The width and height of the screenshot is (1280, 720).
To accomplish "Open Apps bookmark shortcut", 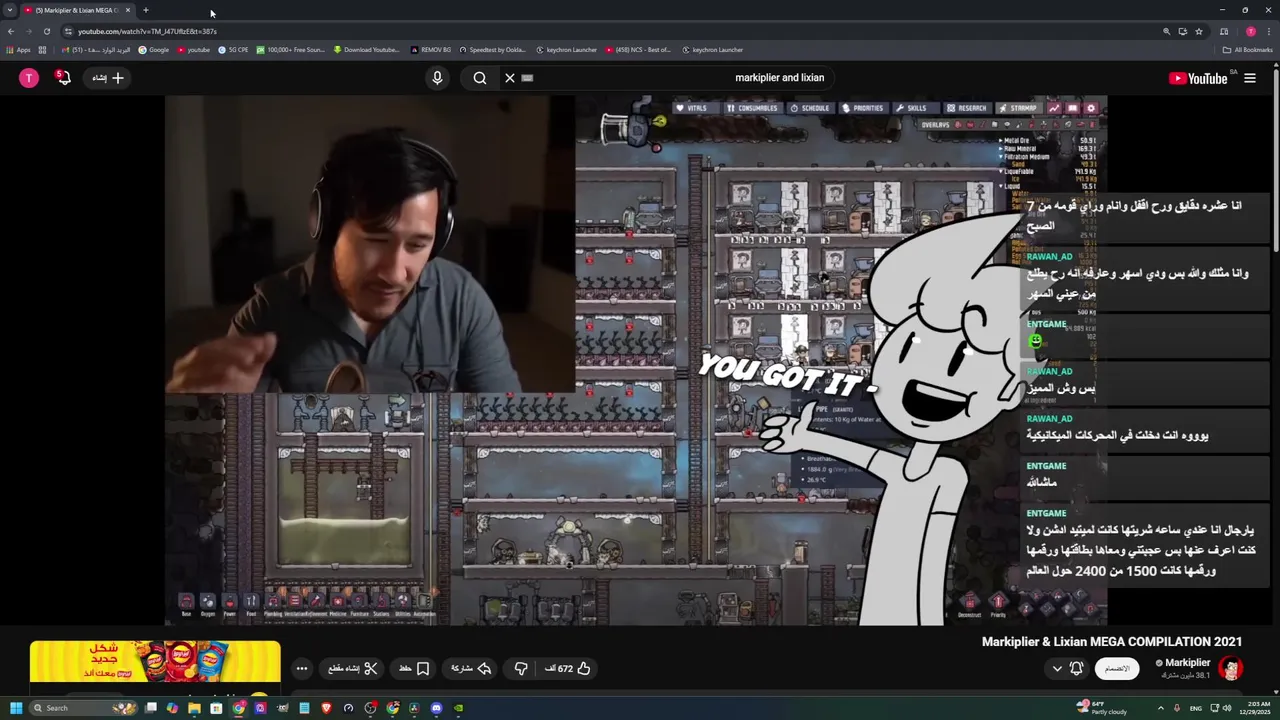I will point(18,50).
